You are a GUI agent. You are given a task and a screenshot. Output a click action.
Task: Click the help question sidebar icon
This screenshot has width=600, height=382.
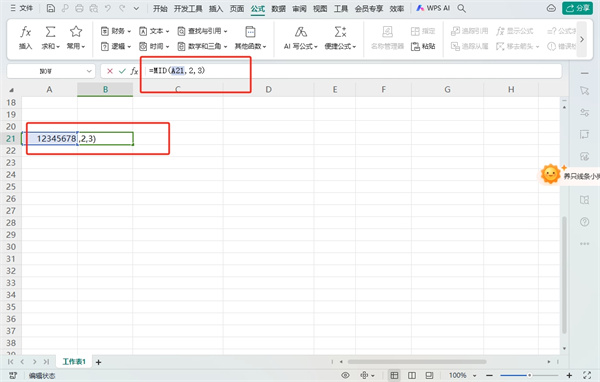[x=584, y=222]
